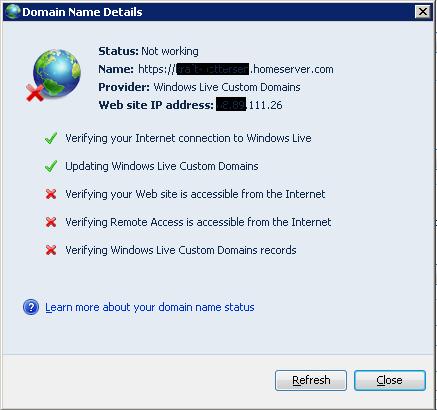Image resolution: width=437 pixels, height=410 pixels.
Task: Click the blue help question mark icon
Action: [x=31, y=307]
